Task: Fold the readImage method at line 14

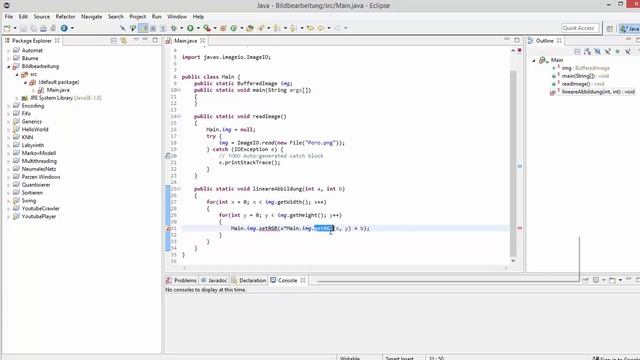Action: [179, 117]
